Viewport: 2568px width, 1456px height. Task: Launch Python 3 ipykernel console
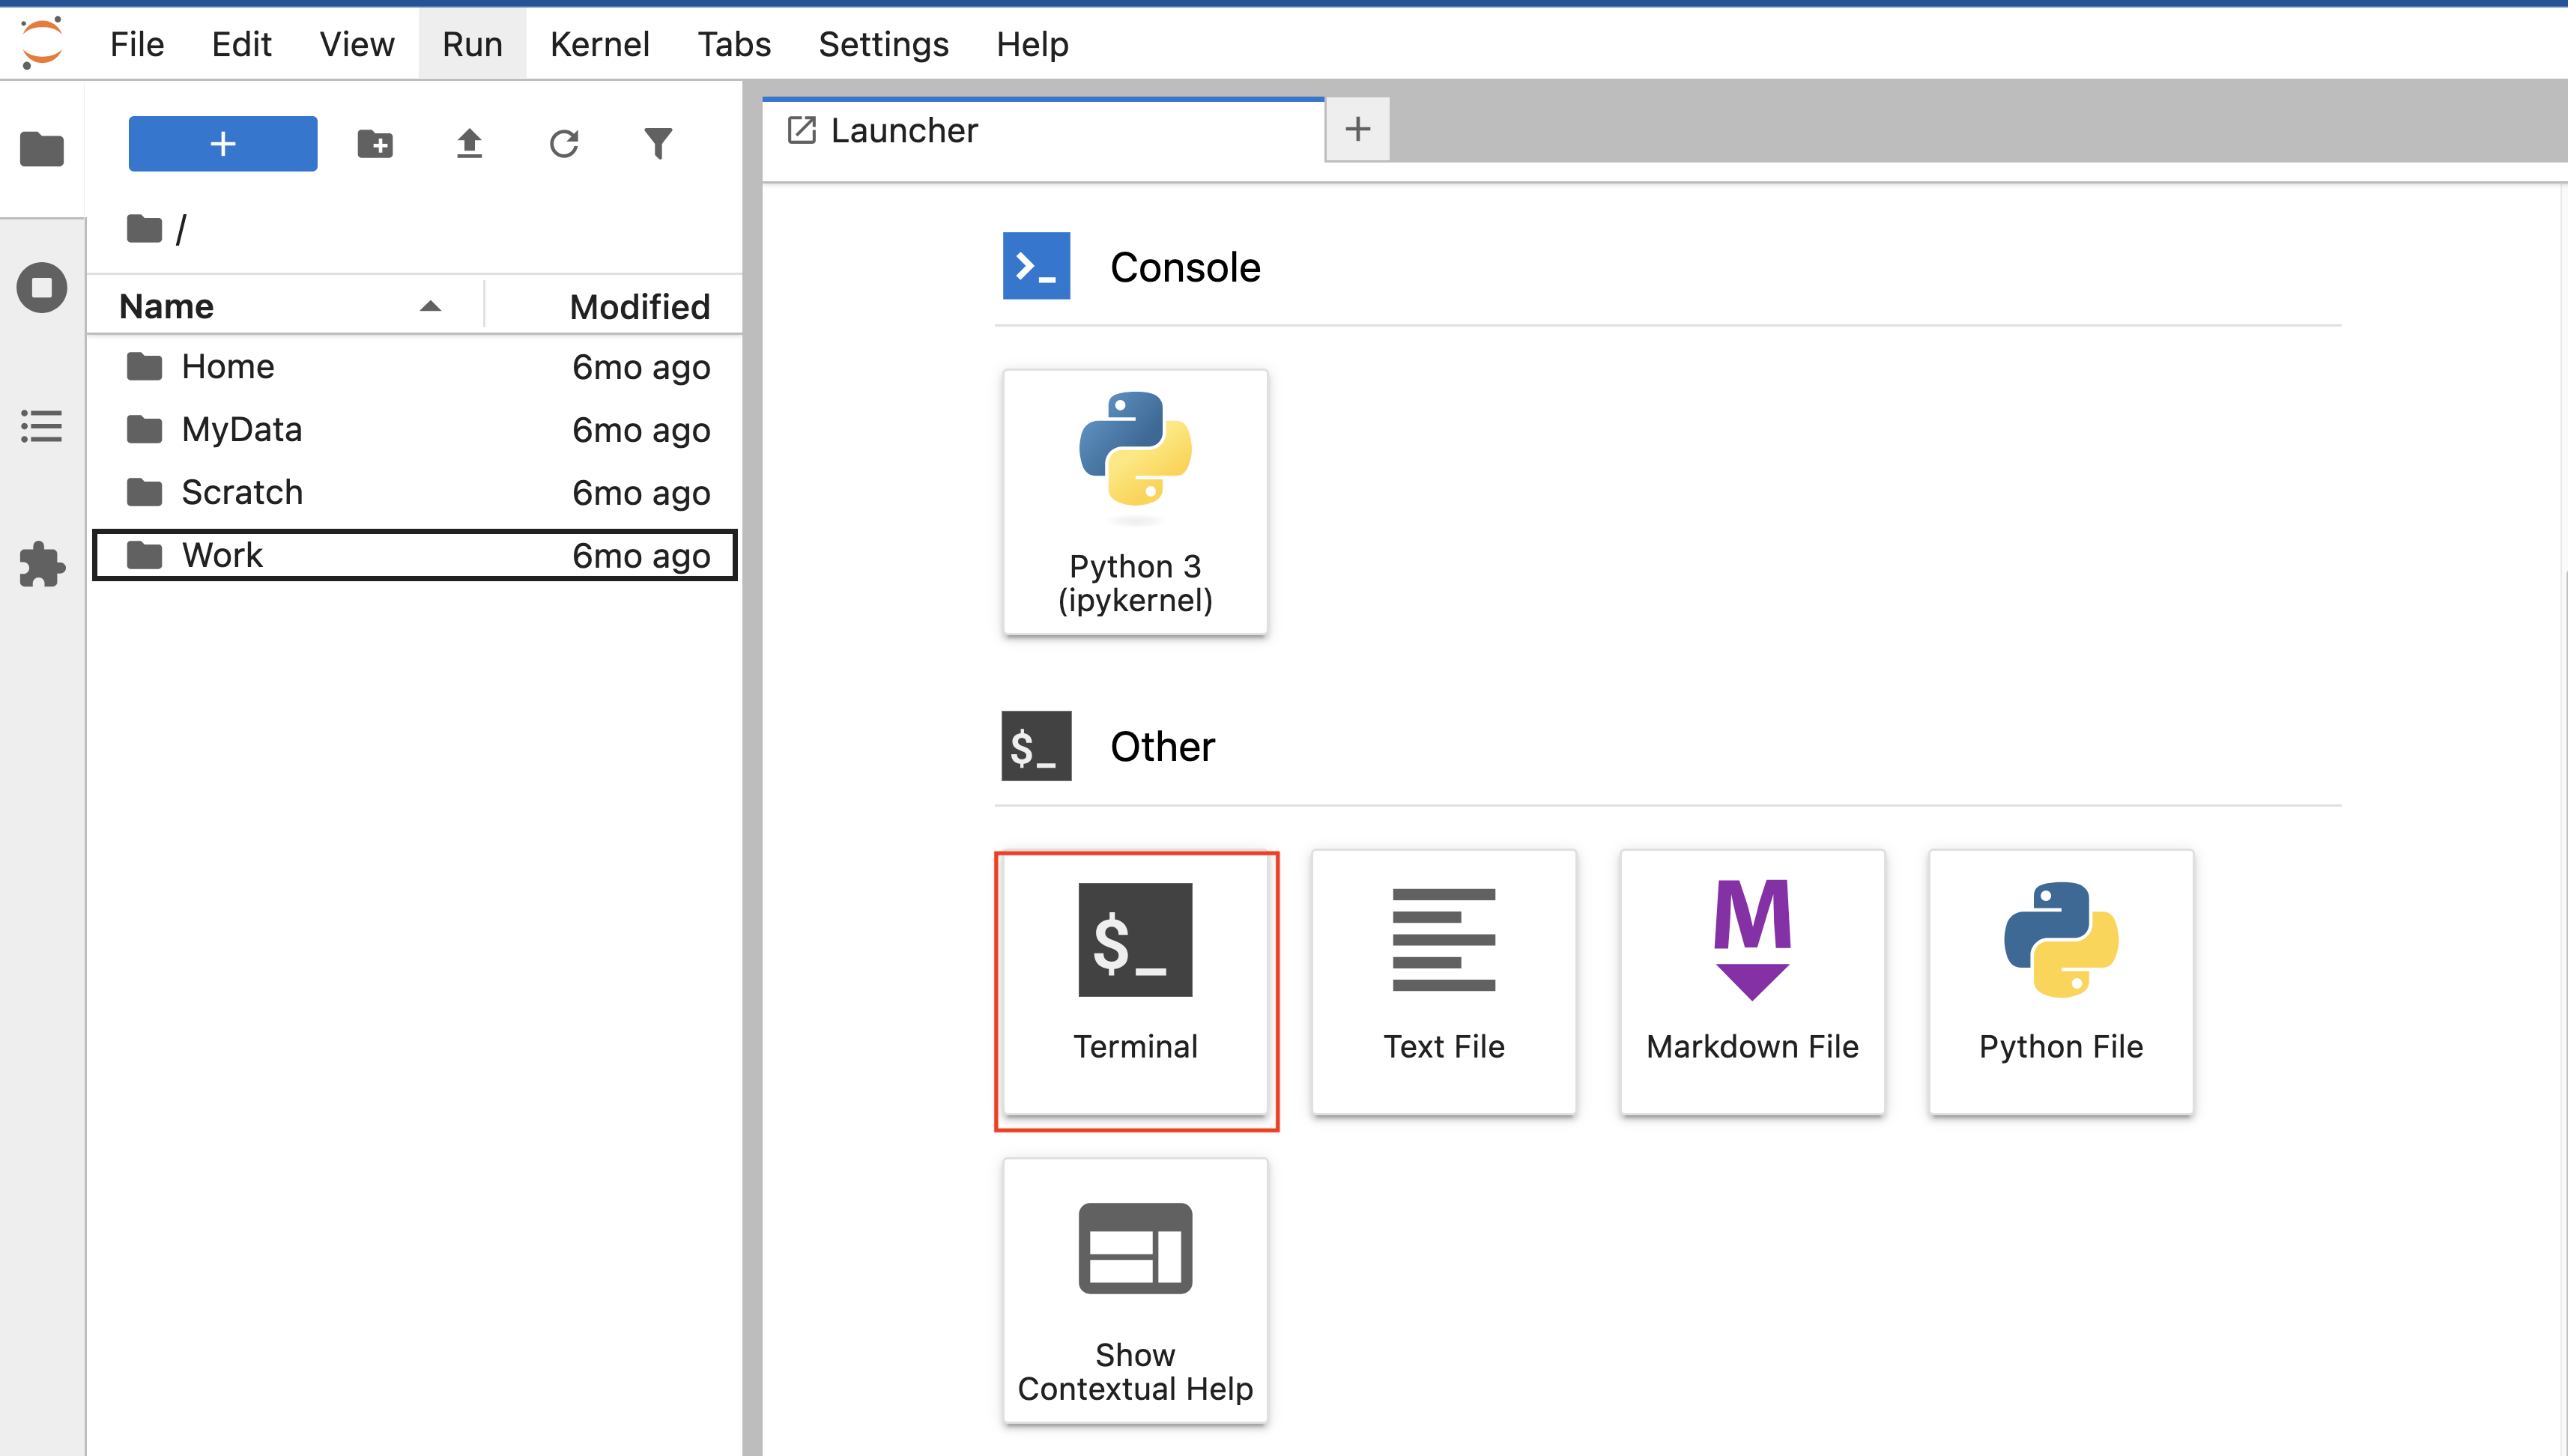point(1135,502)
